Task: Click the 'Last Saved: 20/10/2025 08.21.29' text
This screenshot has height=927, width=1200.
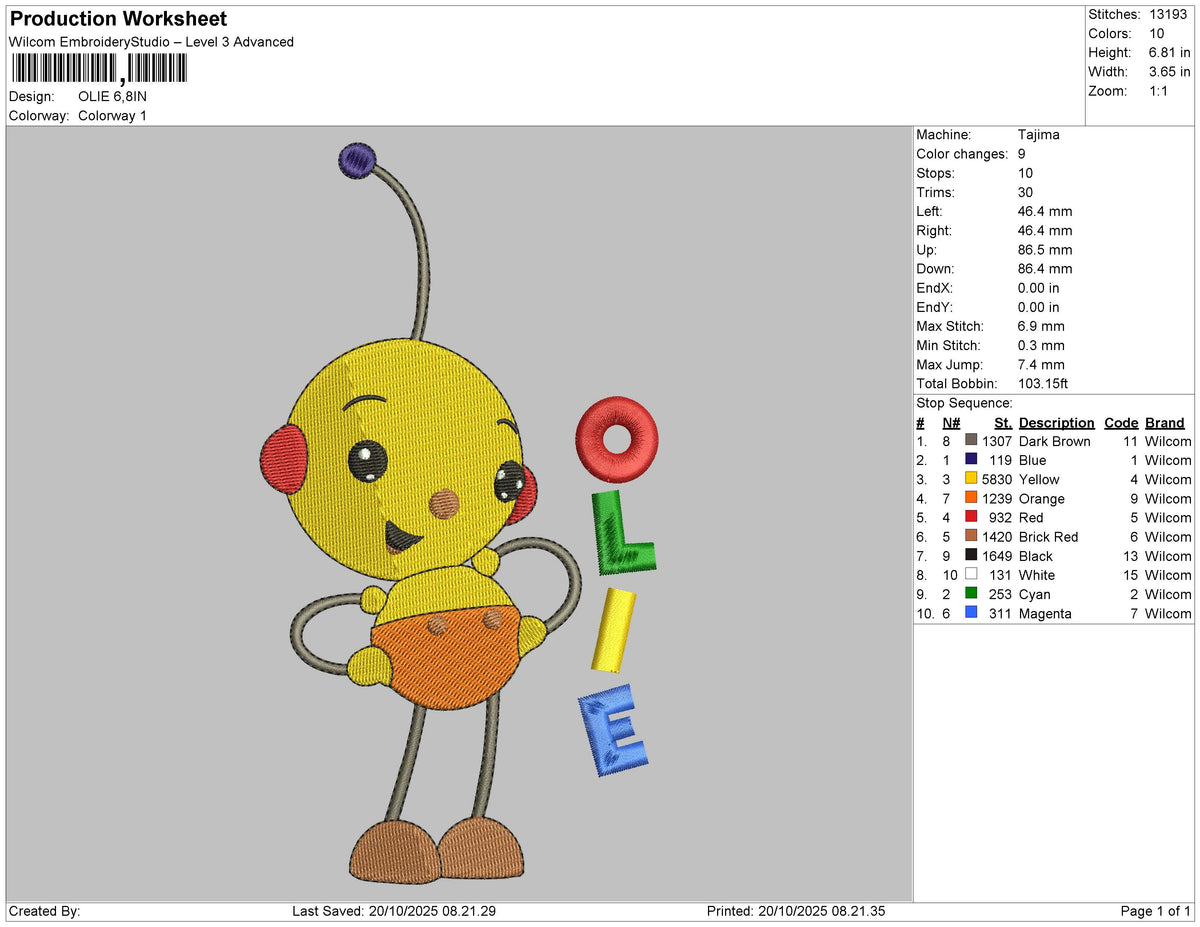Action: (394, 911)
